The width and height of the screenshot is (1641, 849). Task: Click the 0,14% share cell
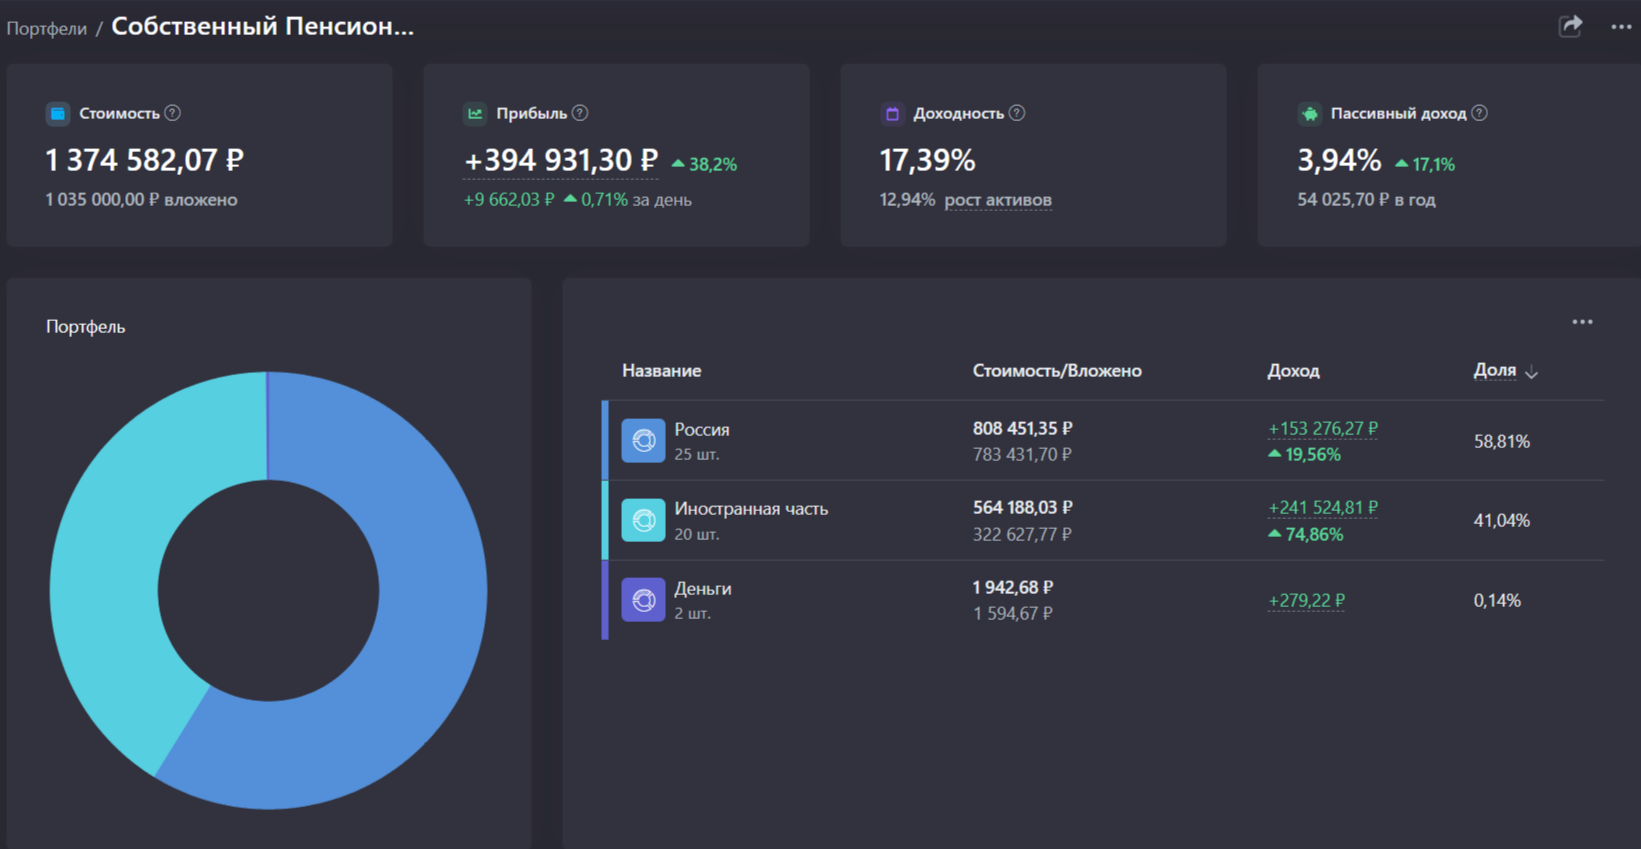1497,601
